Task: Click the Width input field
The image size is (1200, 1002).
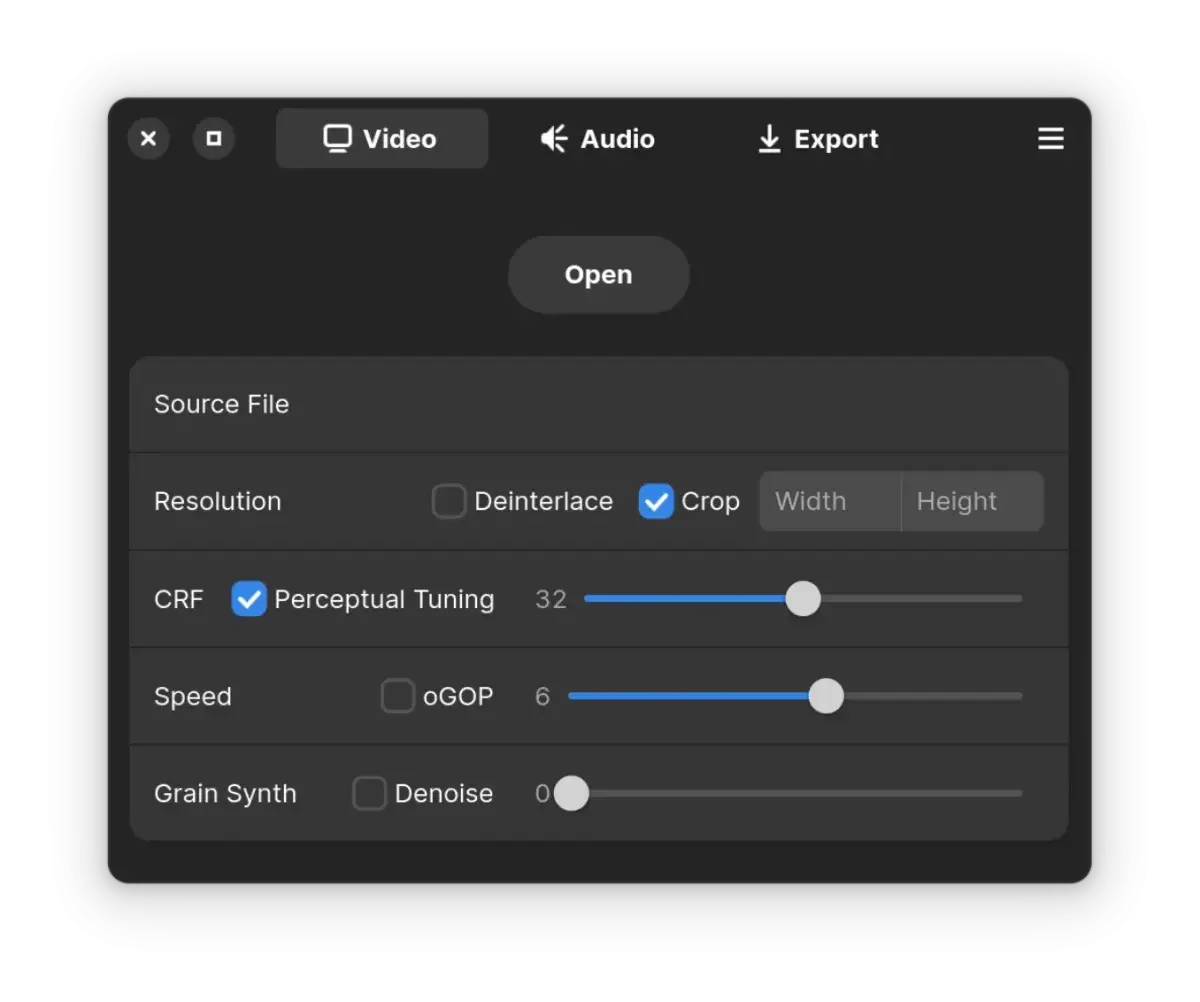Action: (830, 501)
